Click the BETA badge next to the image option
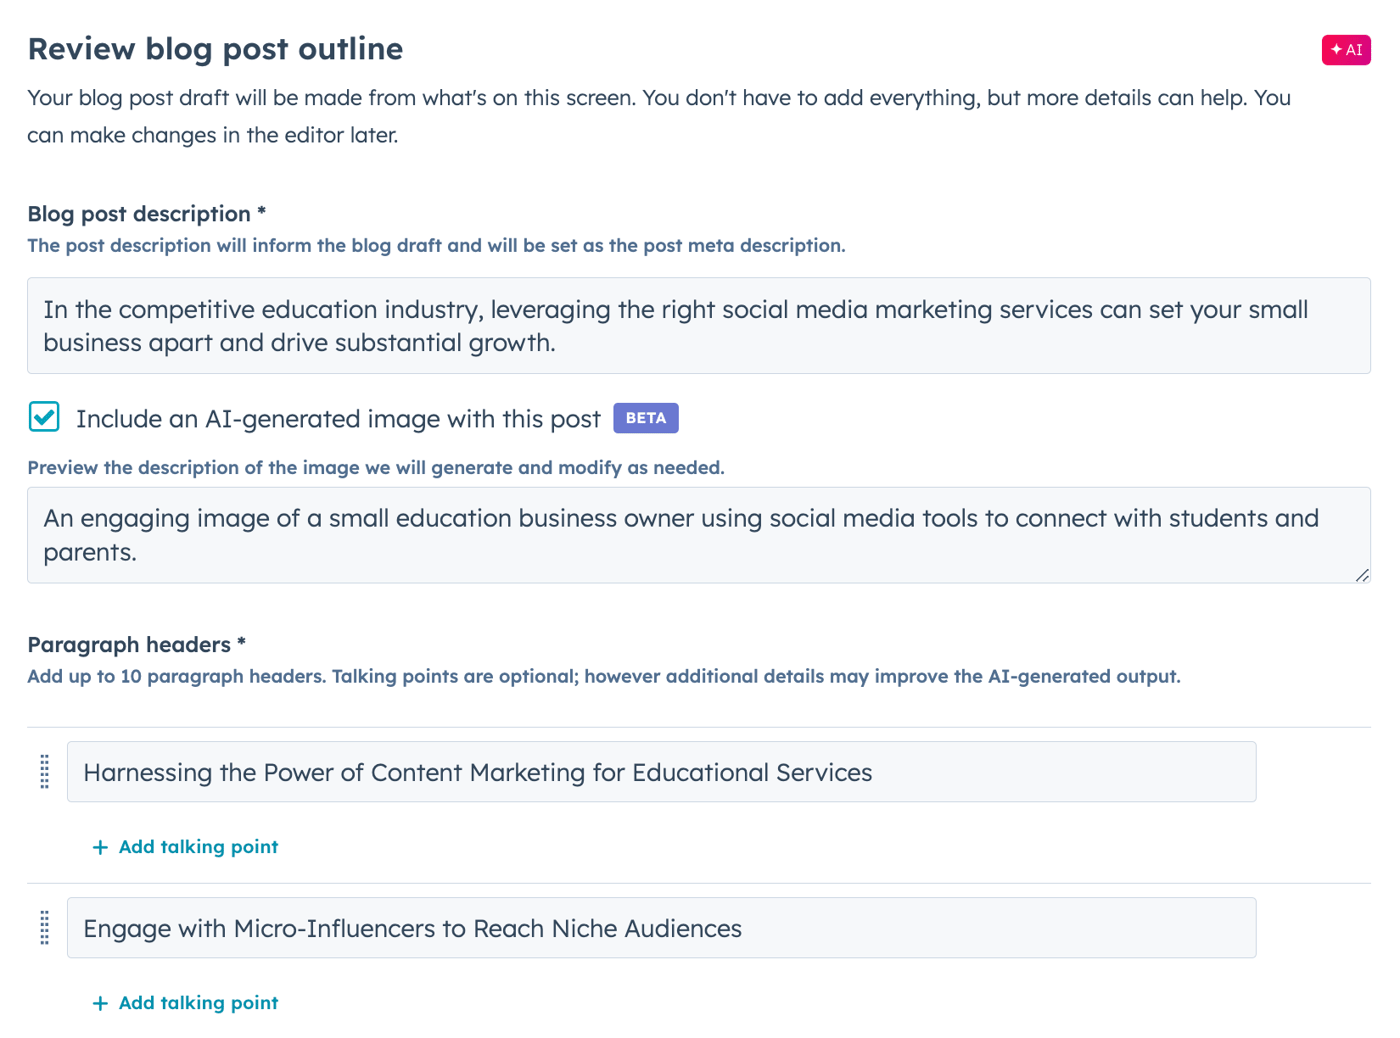1400x1038 pixels. click(645, 418)
